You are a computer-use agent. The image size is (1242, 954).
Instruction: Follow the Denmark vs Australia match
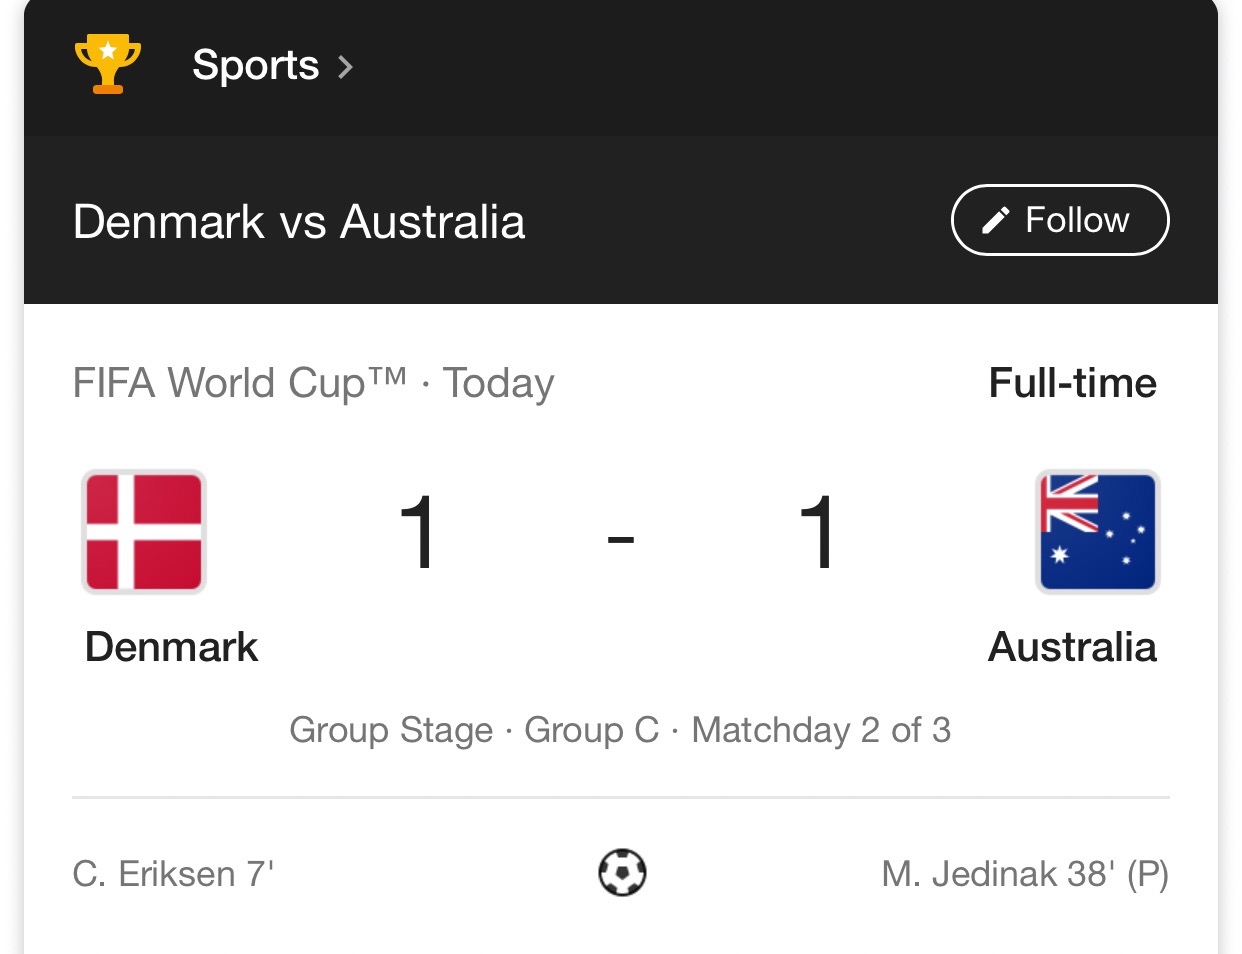[1060, 220]
